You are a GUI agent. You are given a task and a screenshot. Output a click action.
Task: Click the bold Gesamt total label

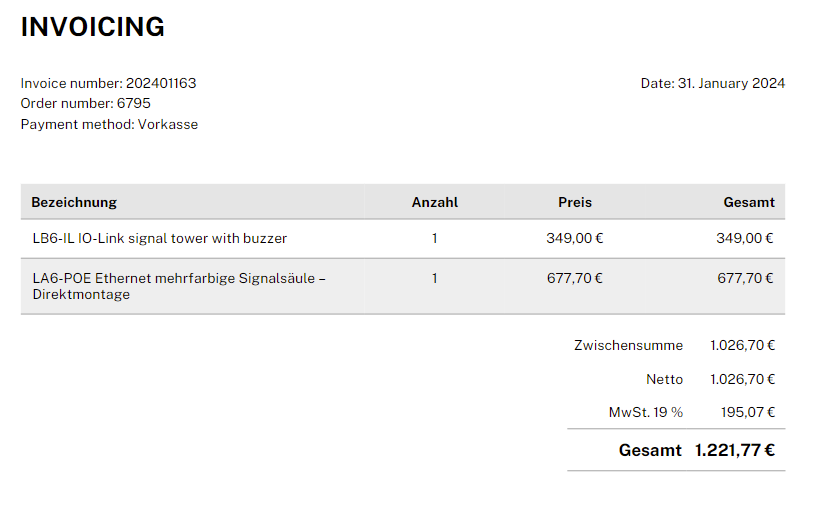(650, 450)
